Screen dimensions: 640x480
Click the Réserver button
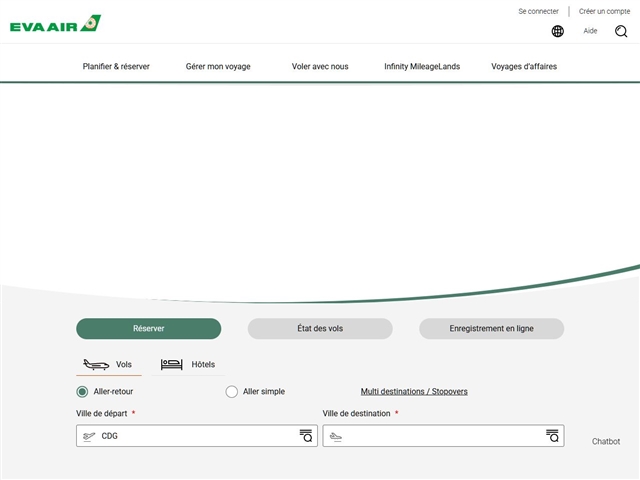pos(149,329)
